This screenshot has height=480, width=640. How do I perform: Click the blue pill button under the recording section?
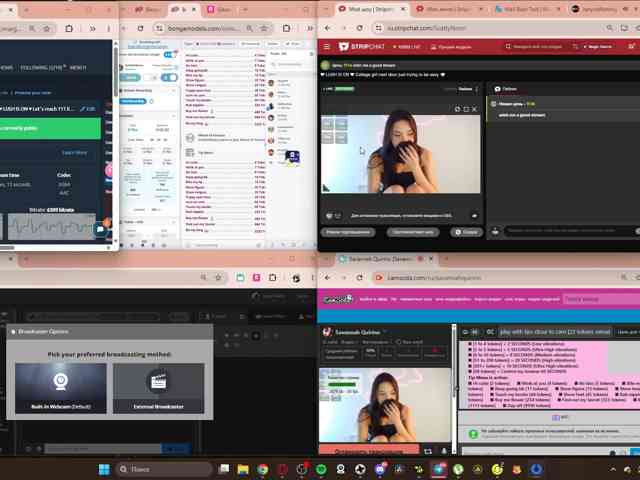(133, 101)
